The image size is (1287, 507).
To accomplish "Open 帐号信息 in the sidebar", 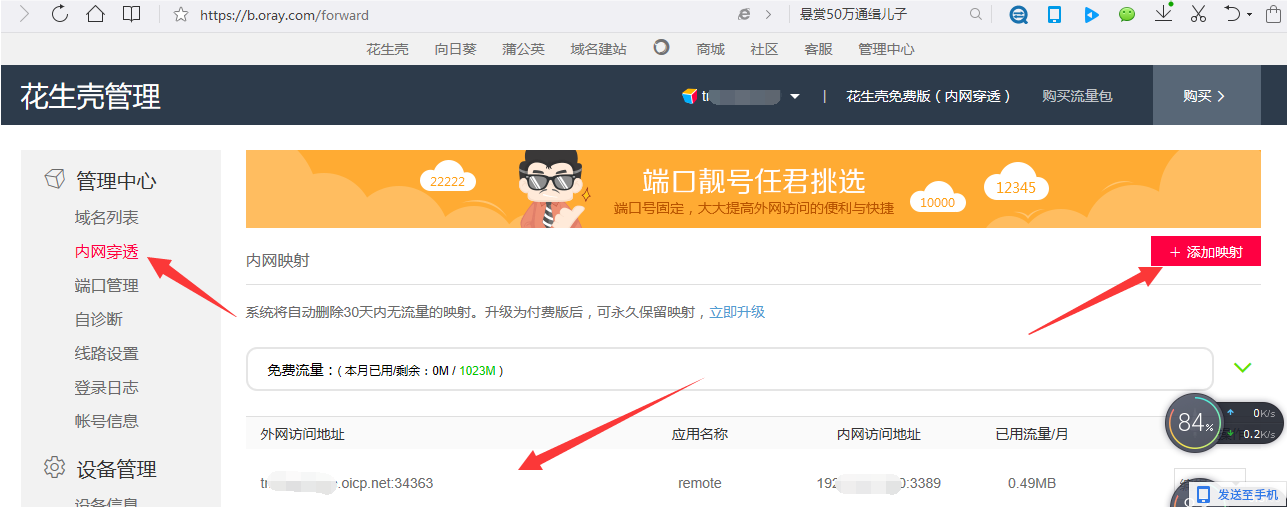I will [107, 421].
